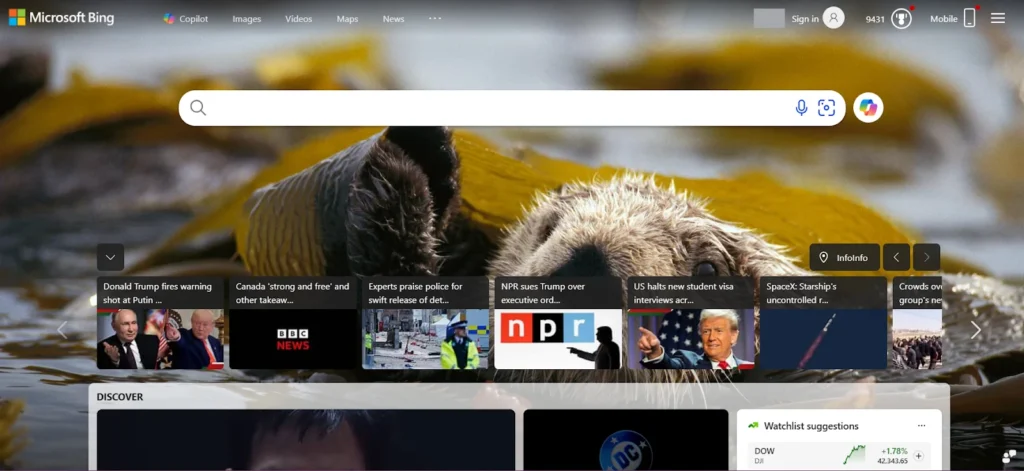Open the Rewards trophy icon
This screenshot has width=1024, height=471.
(901, 18)
